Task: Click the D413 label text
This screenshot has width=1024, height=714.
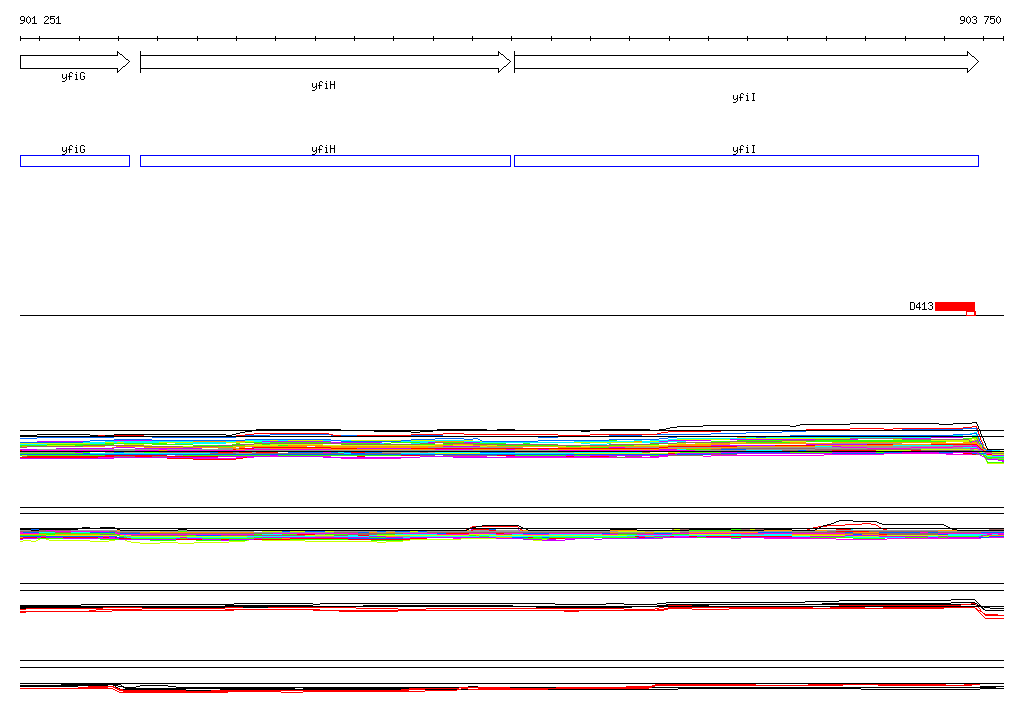Action: coord(921,306)
